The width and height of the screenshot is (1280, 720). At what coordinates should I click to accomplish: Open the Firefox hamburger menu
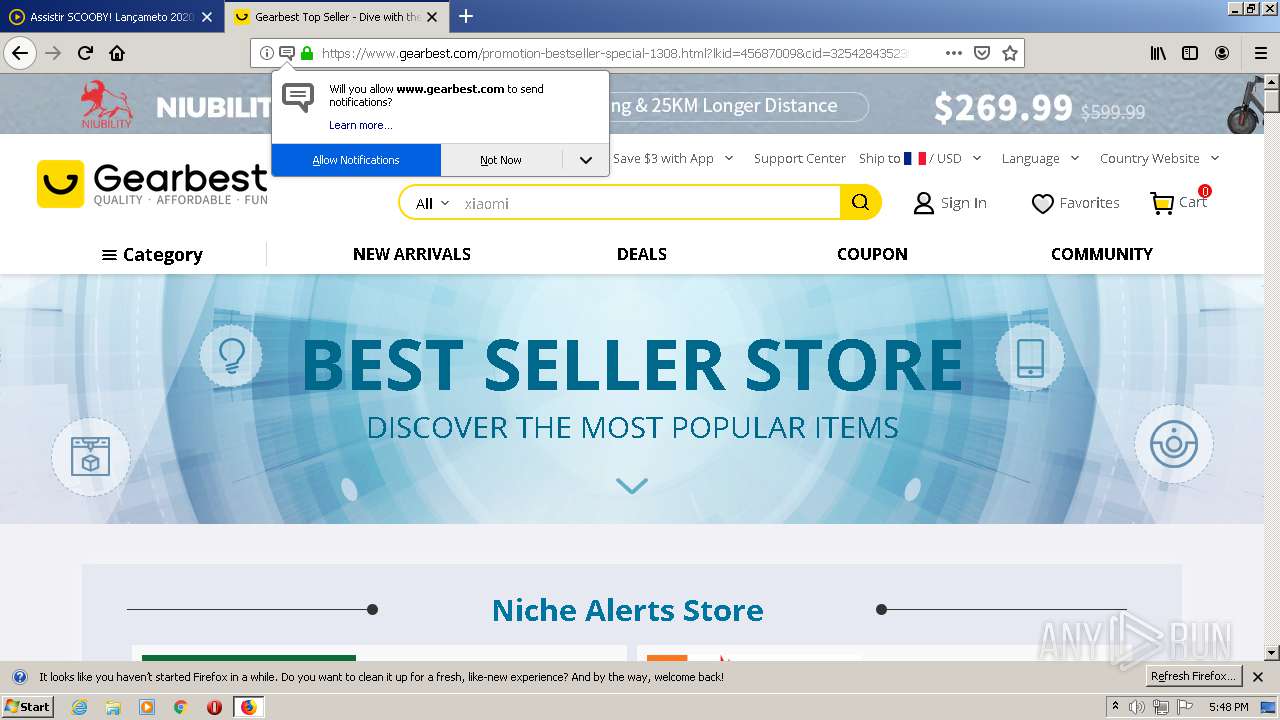click(x=1260, y=53)
